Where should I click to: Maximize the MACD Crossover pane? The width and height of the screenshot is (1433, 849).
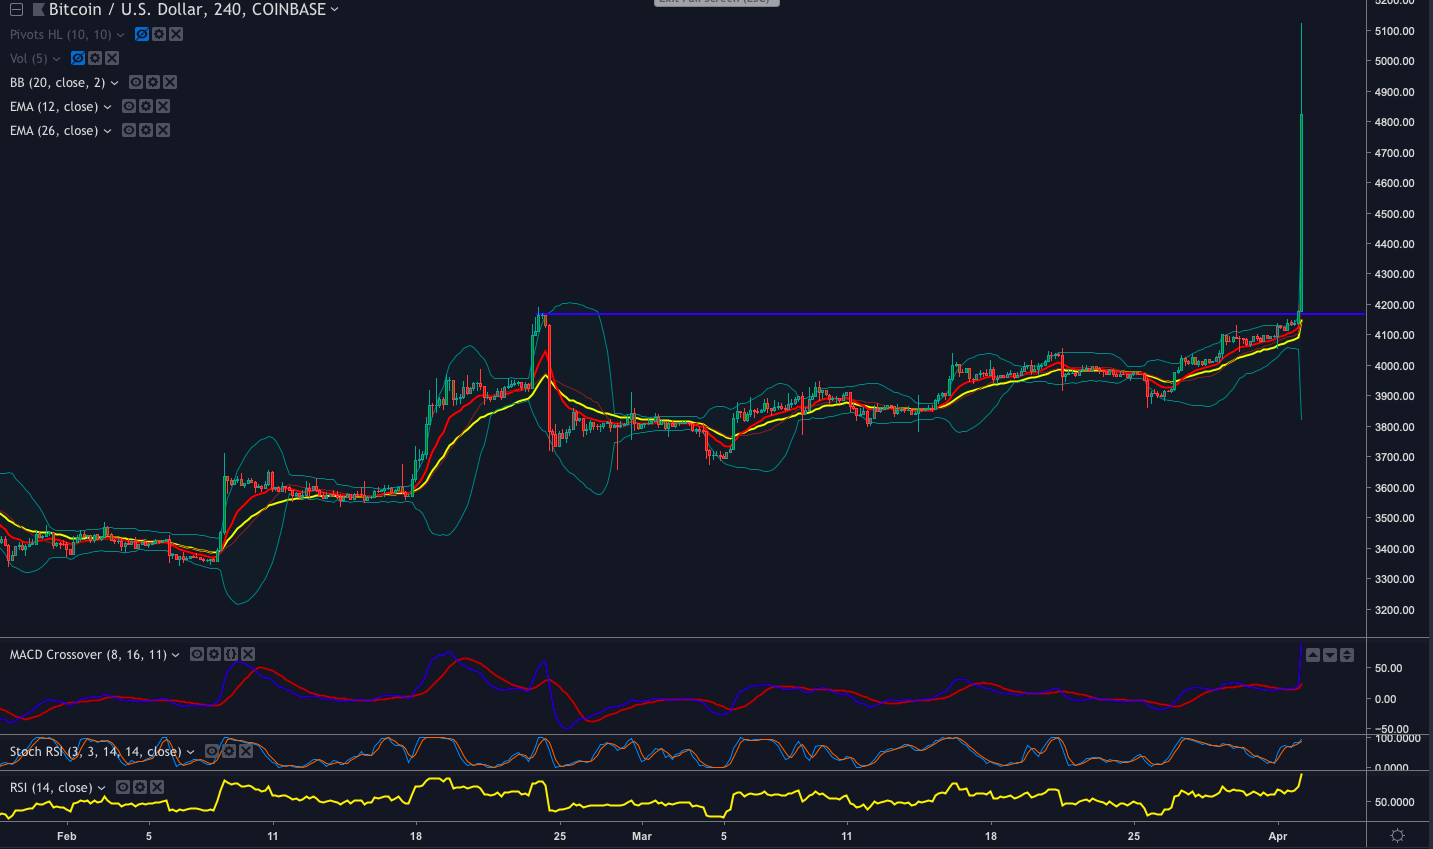[x=1347, y=655]
